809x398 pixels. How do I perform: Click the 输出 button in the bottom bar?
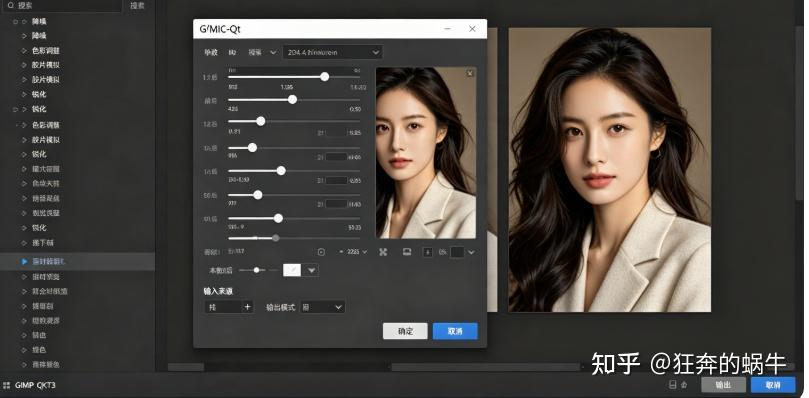(x=723, y=385)
